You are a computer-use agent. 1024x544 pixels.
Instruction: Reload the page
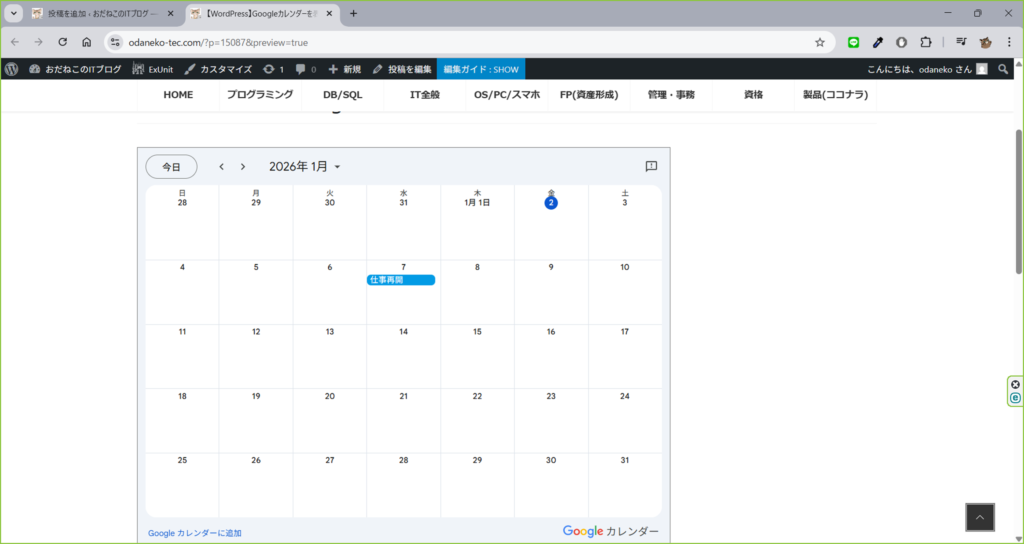click(62, 42)
